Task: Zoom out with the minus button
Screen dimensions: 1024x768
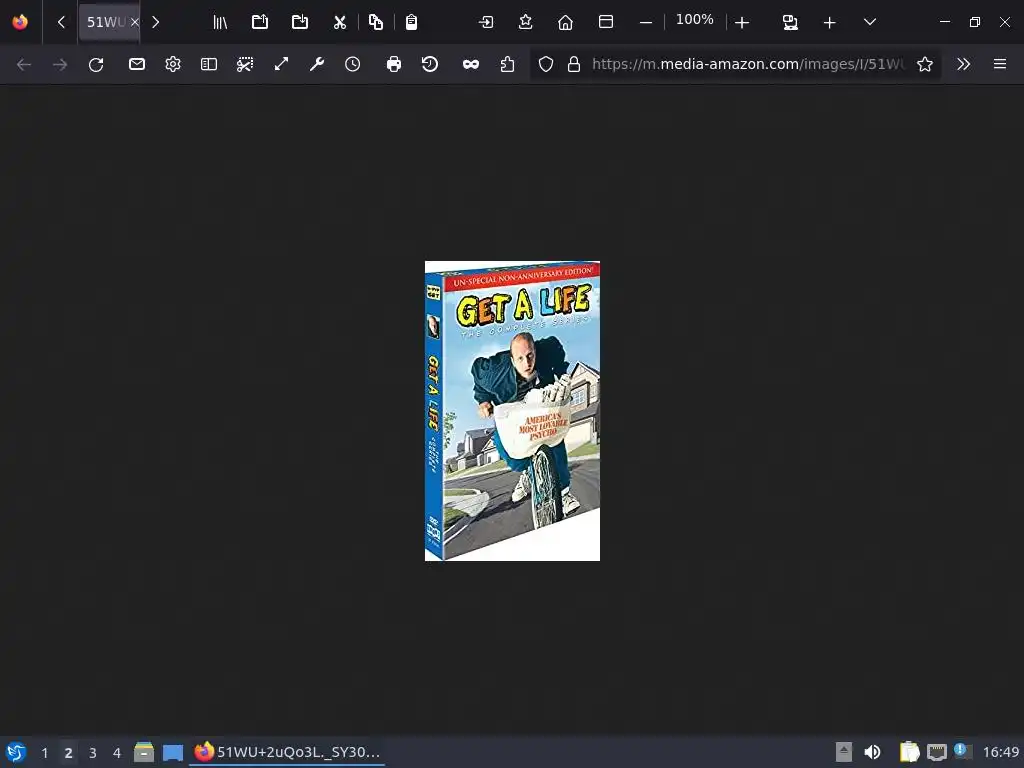Action: (x=646, y=22)
